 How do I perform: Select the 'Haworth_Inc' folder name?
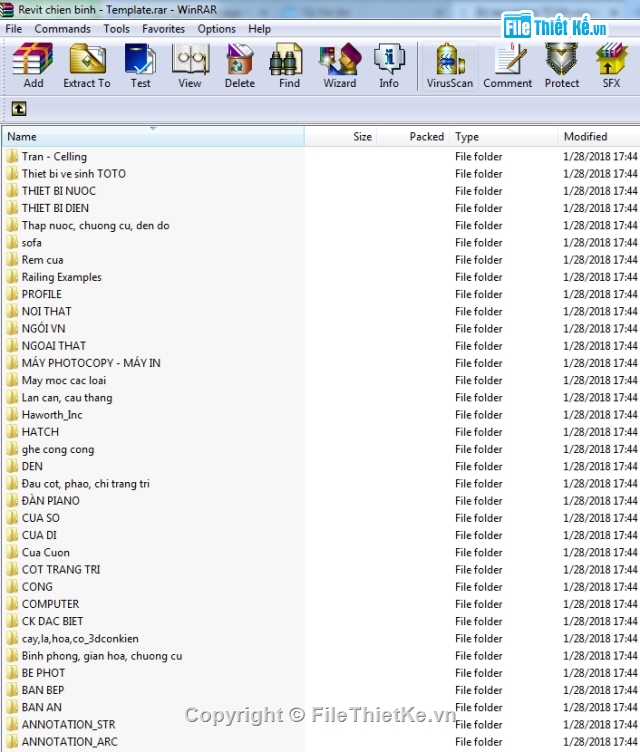[x=52, y=415]
